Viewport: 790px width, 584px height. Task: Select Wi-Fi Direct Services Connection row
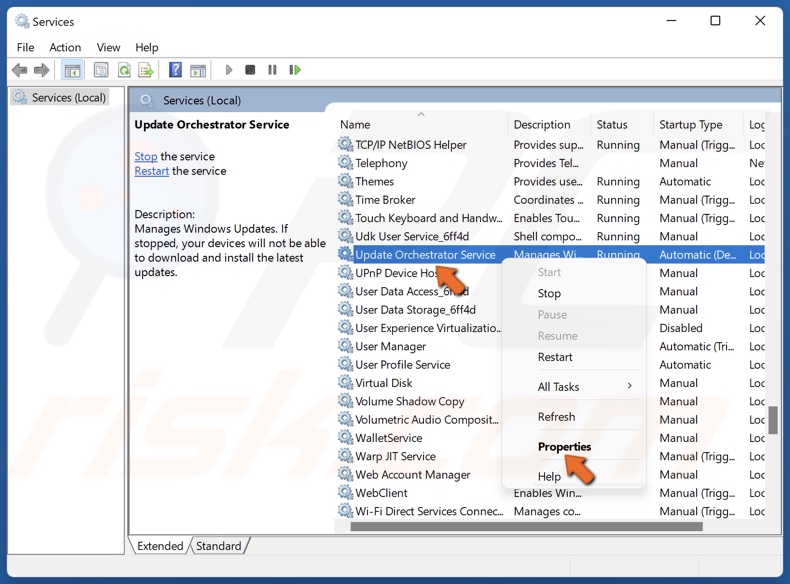[551, 511]
